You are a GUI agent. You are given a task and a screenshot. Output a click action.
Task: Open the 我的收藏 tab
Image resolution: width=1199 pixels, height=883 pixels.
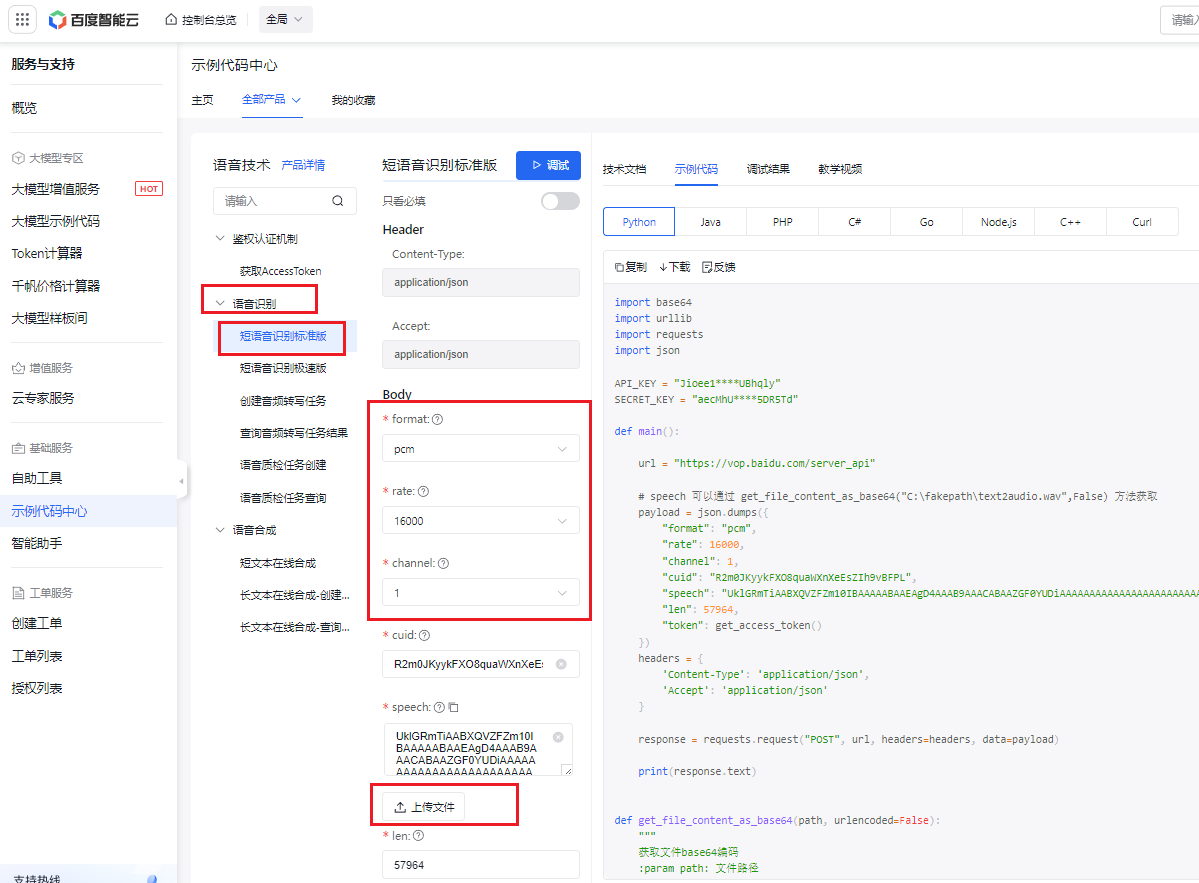(x=353, y=100)
